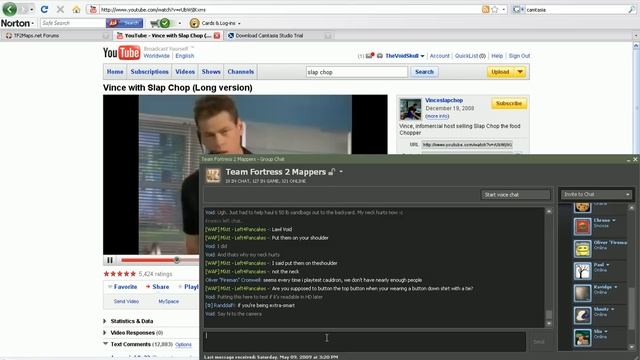The height and width of the screenshot is (360, 640).
Task: Open the Upload button dropdown arrow
Action: [x=520, y=72]
